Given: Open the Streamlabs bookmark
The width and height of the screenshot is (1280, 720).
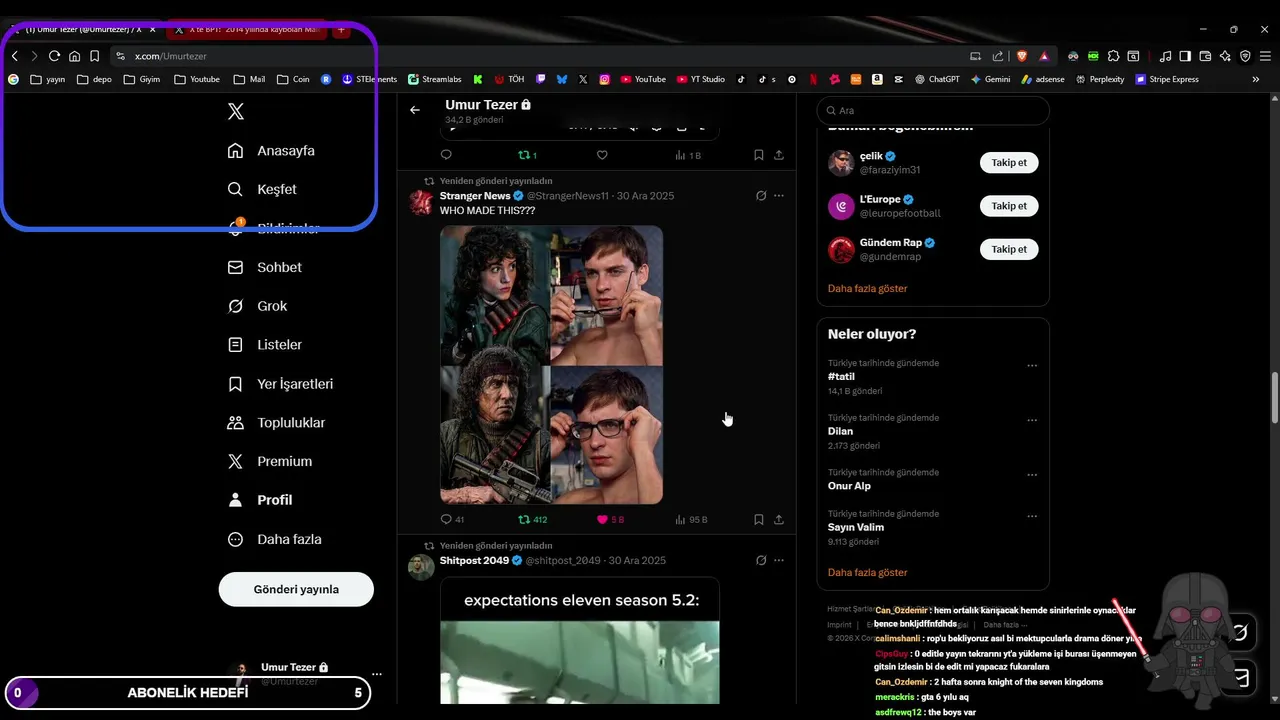Looking at the screenshot, I should [434, 79].
